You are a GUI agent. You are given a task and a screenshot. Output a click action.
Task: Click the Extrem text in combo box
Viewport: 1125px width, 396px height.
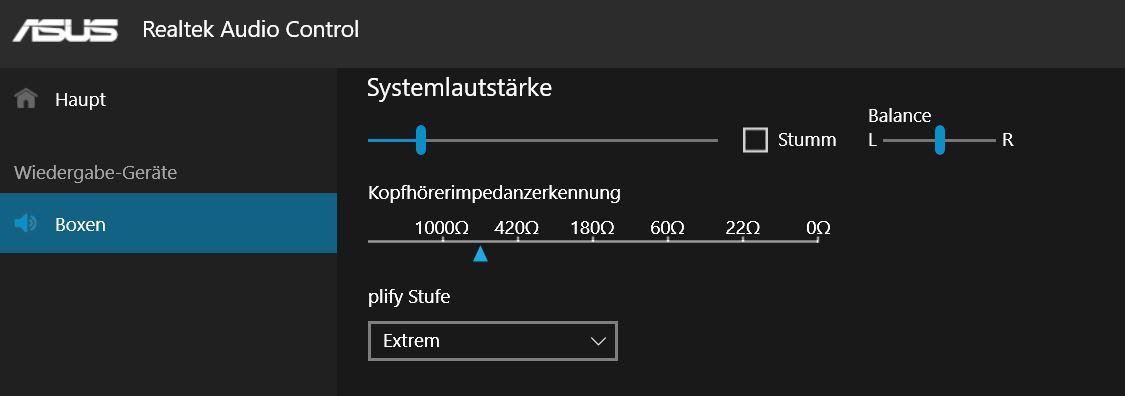[411, 341]
